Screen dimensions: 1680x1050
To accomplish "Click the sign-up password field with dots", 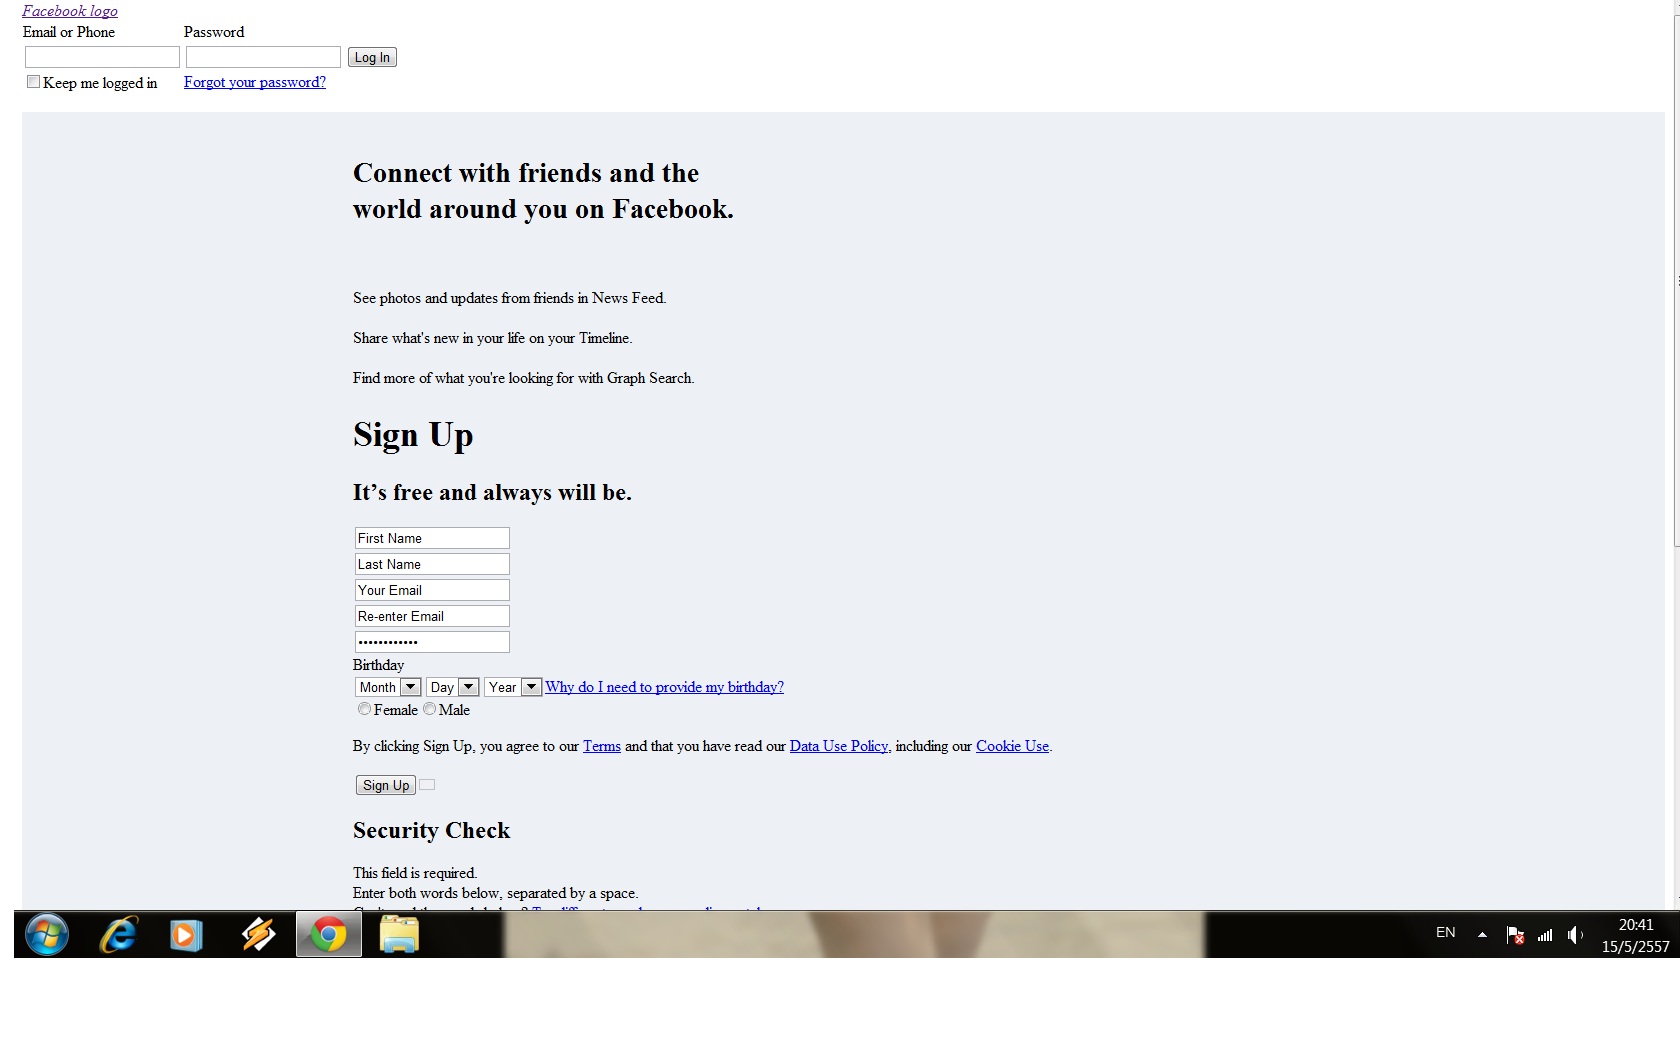I will tap(432, 642).
